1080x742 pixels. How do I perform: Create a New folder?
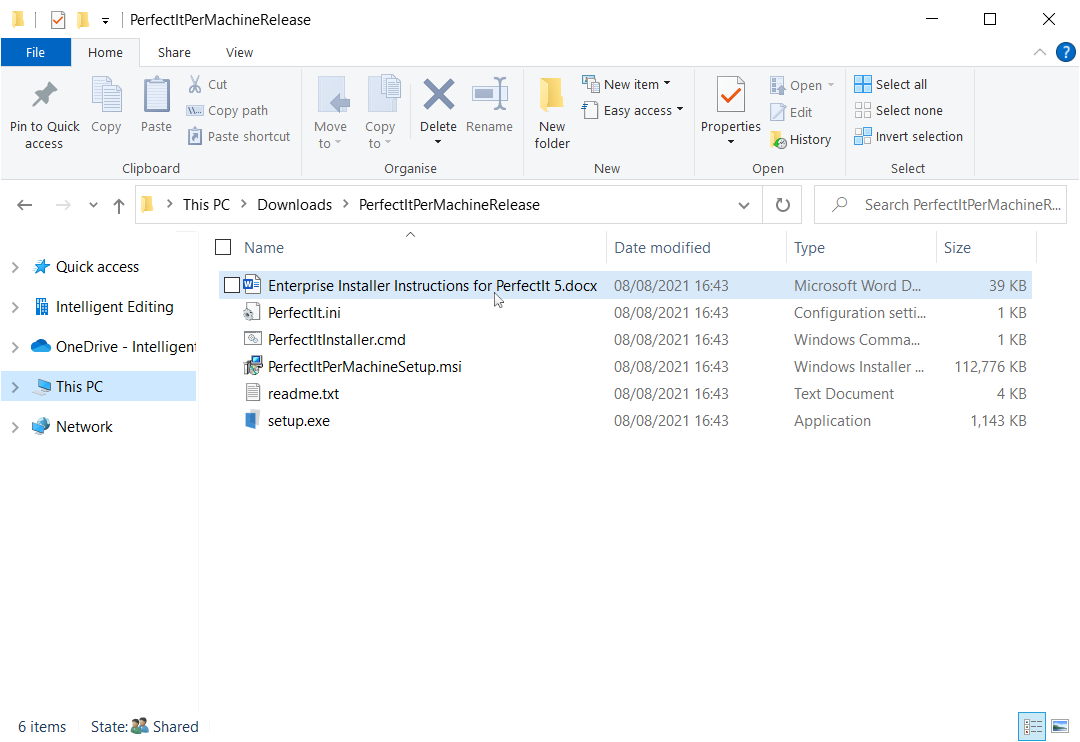tap(552, 114)
